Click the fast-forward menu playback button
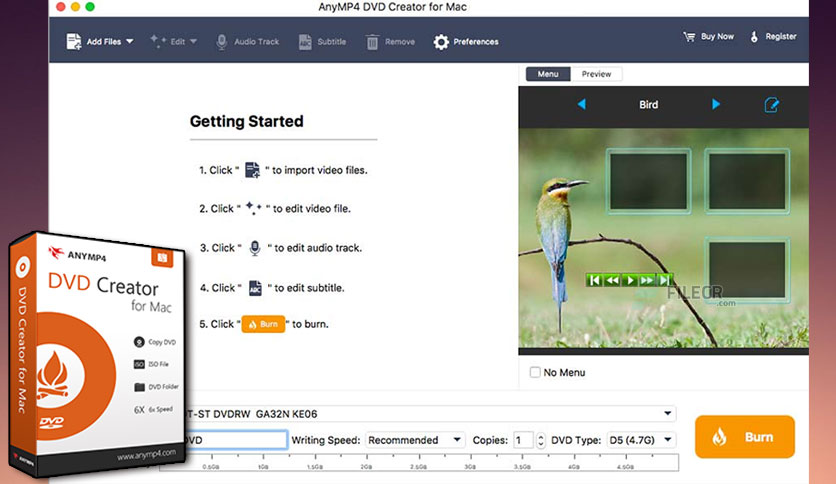Image resolution: width=836 pixels, height=484 pixels. tap(647, 280)
